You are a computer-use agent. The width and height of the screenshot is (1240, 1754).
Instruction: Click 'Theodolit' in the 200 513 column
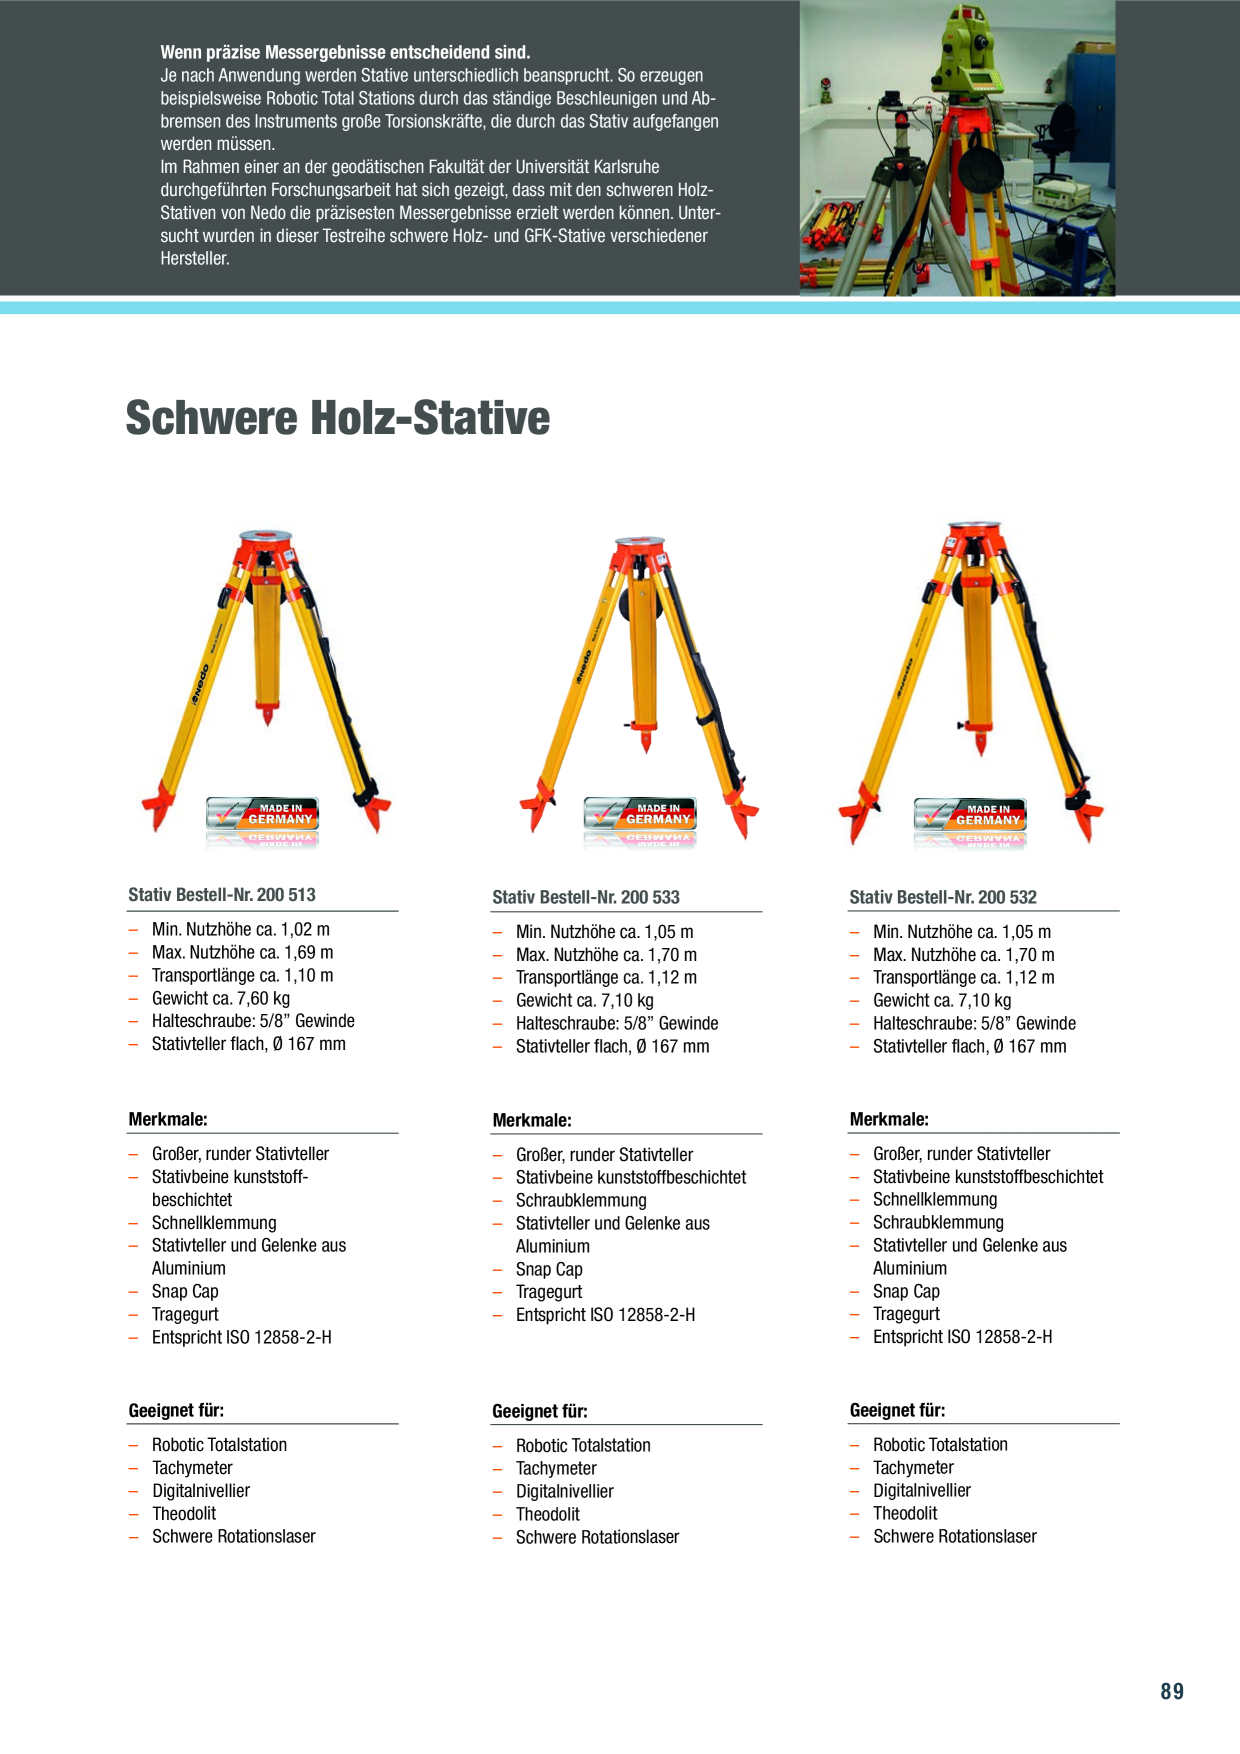[184, 1514]
